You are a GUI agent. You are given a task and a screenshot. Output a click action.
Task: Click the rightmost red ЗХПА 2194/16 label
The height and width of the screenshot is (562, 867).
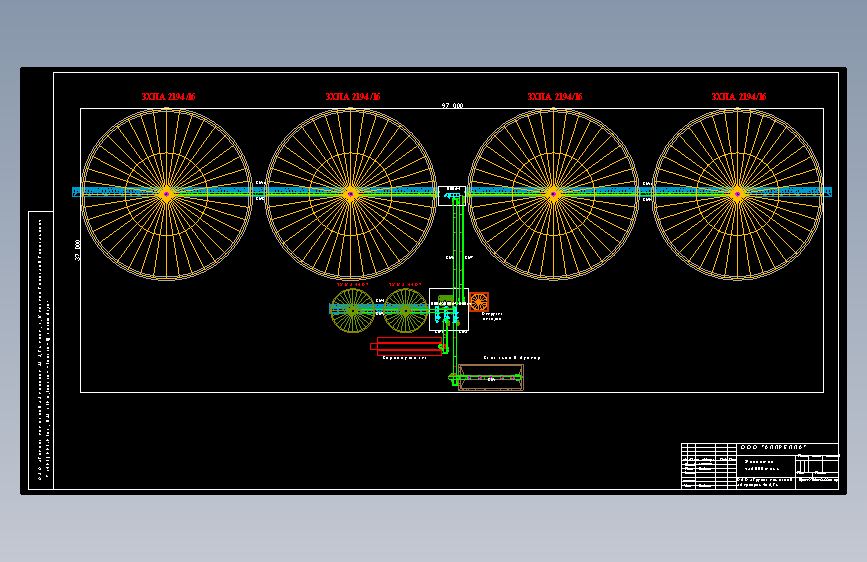tap(739, 97)
